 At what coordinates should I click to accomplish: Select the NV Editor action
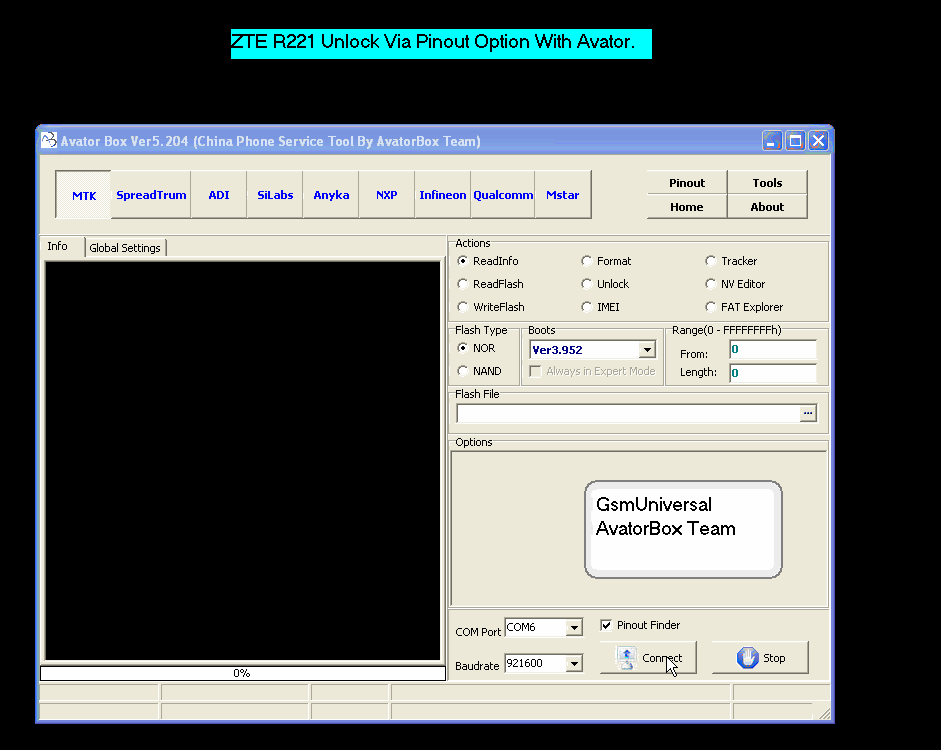point(735,284)
